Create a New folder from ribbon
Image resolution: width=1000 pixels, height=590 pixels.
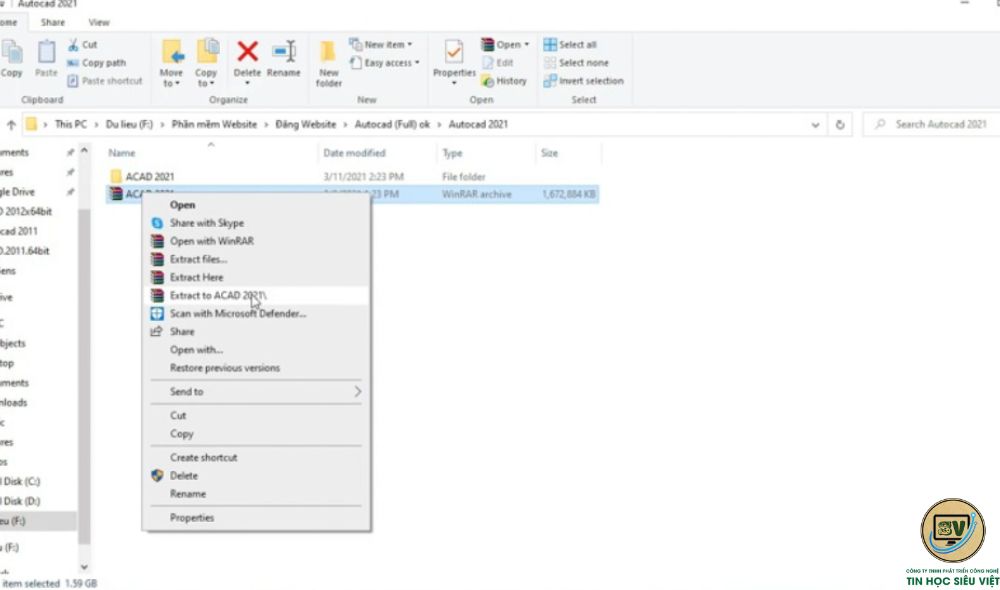tap(328, 63)
